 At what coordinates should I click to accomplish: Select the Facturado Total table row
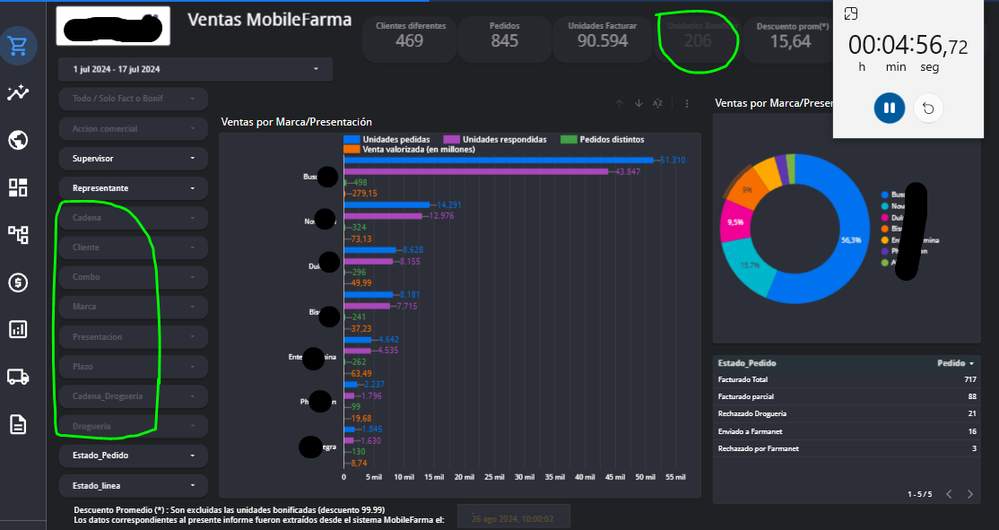[847, 380]
